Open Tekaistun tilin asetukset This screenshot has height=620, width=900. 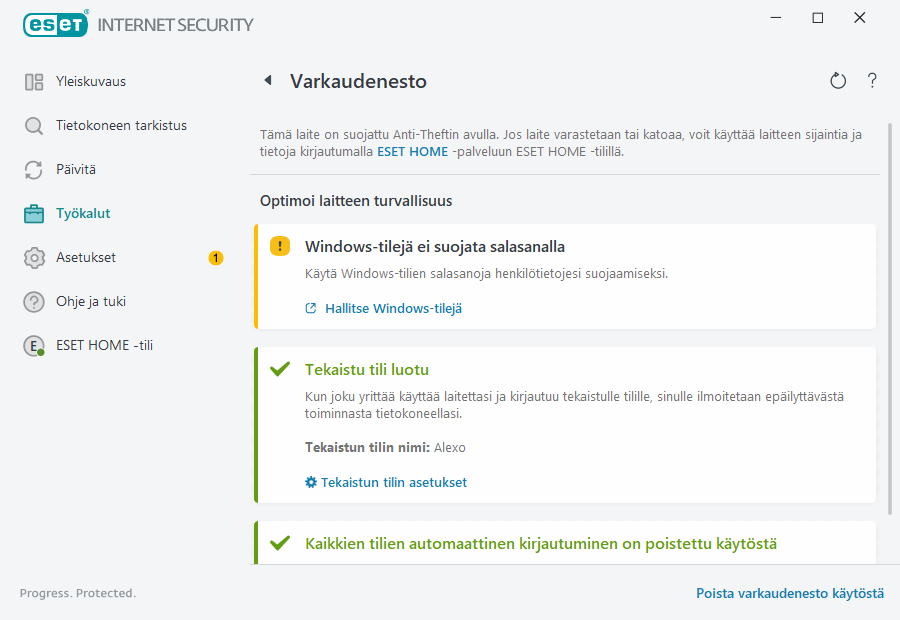point(393,481)
